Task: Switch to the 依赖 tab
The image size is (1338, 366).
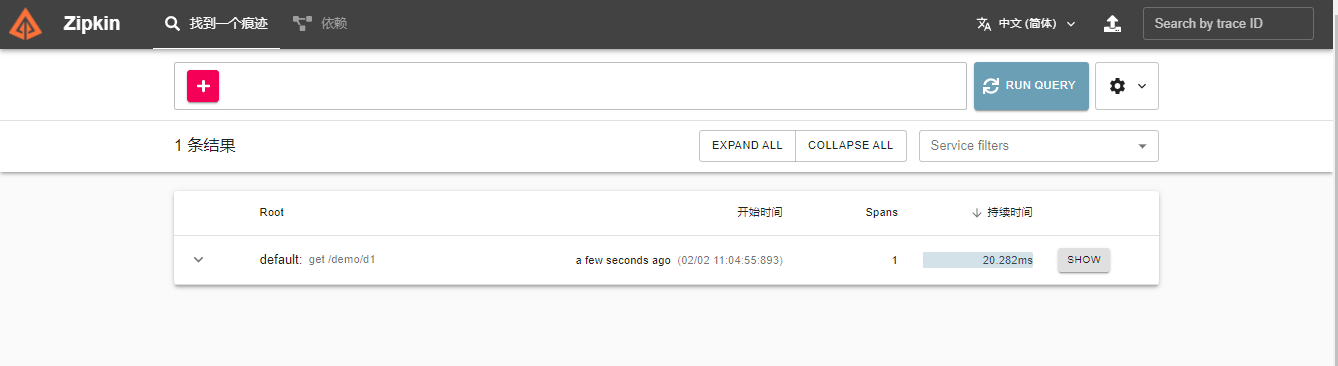Action: 319,24
